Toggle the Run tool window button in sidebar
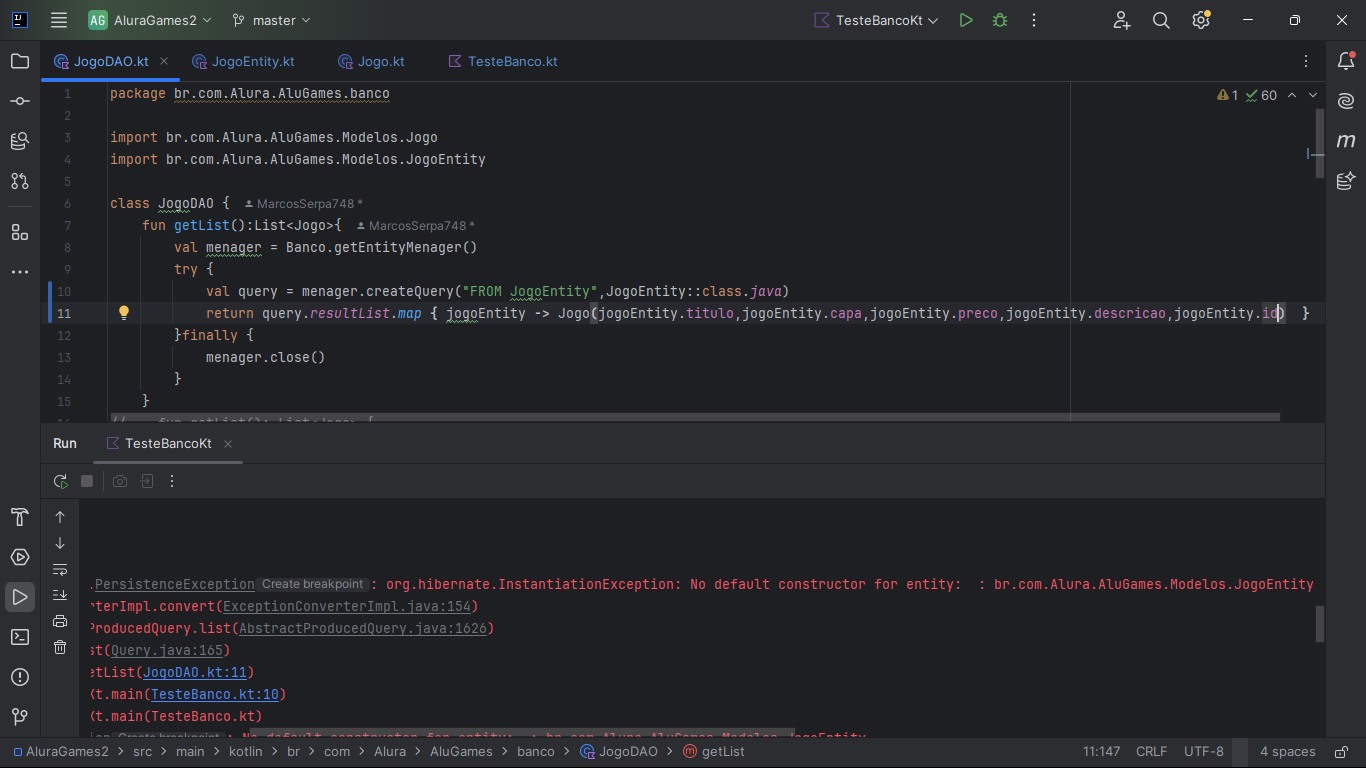The height and width of the screenshot is (768, 1366). coord(20,597)
